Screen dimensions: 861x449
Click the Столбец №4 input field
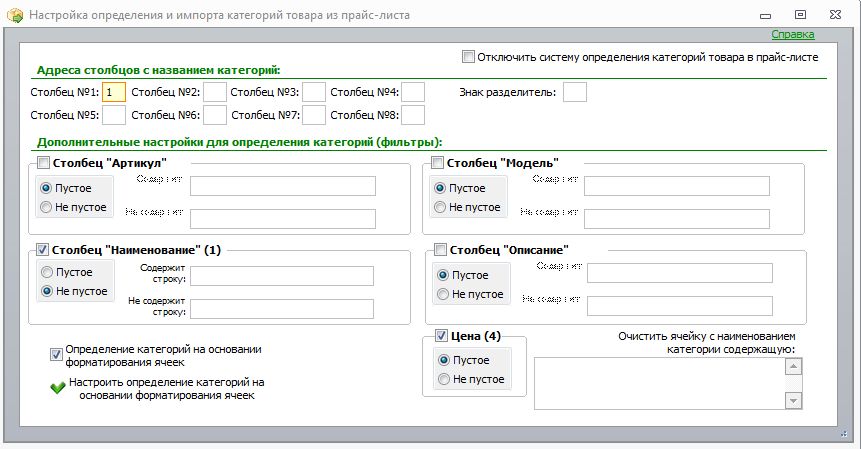(x=413, y=92)
